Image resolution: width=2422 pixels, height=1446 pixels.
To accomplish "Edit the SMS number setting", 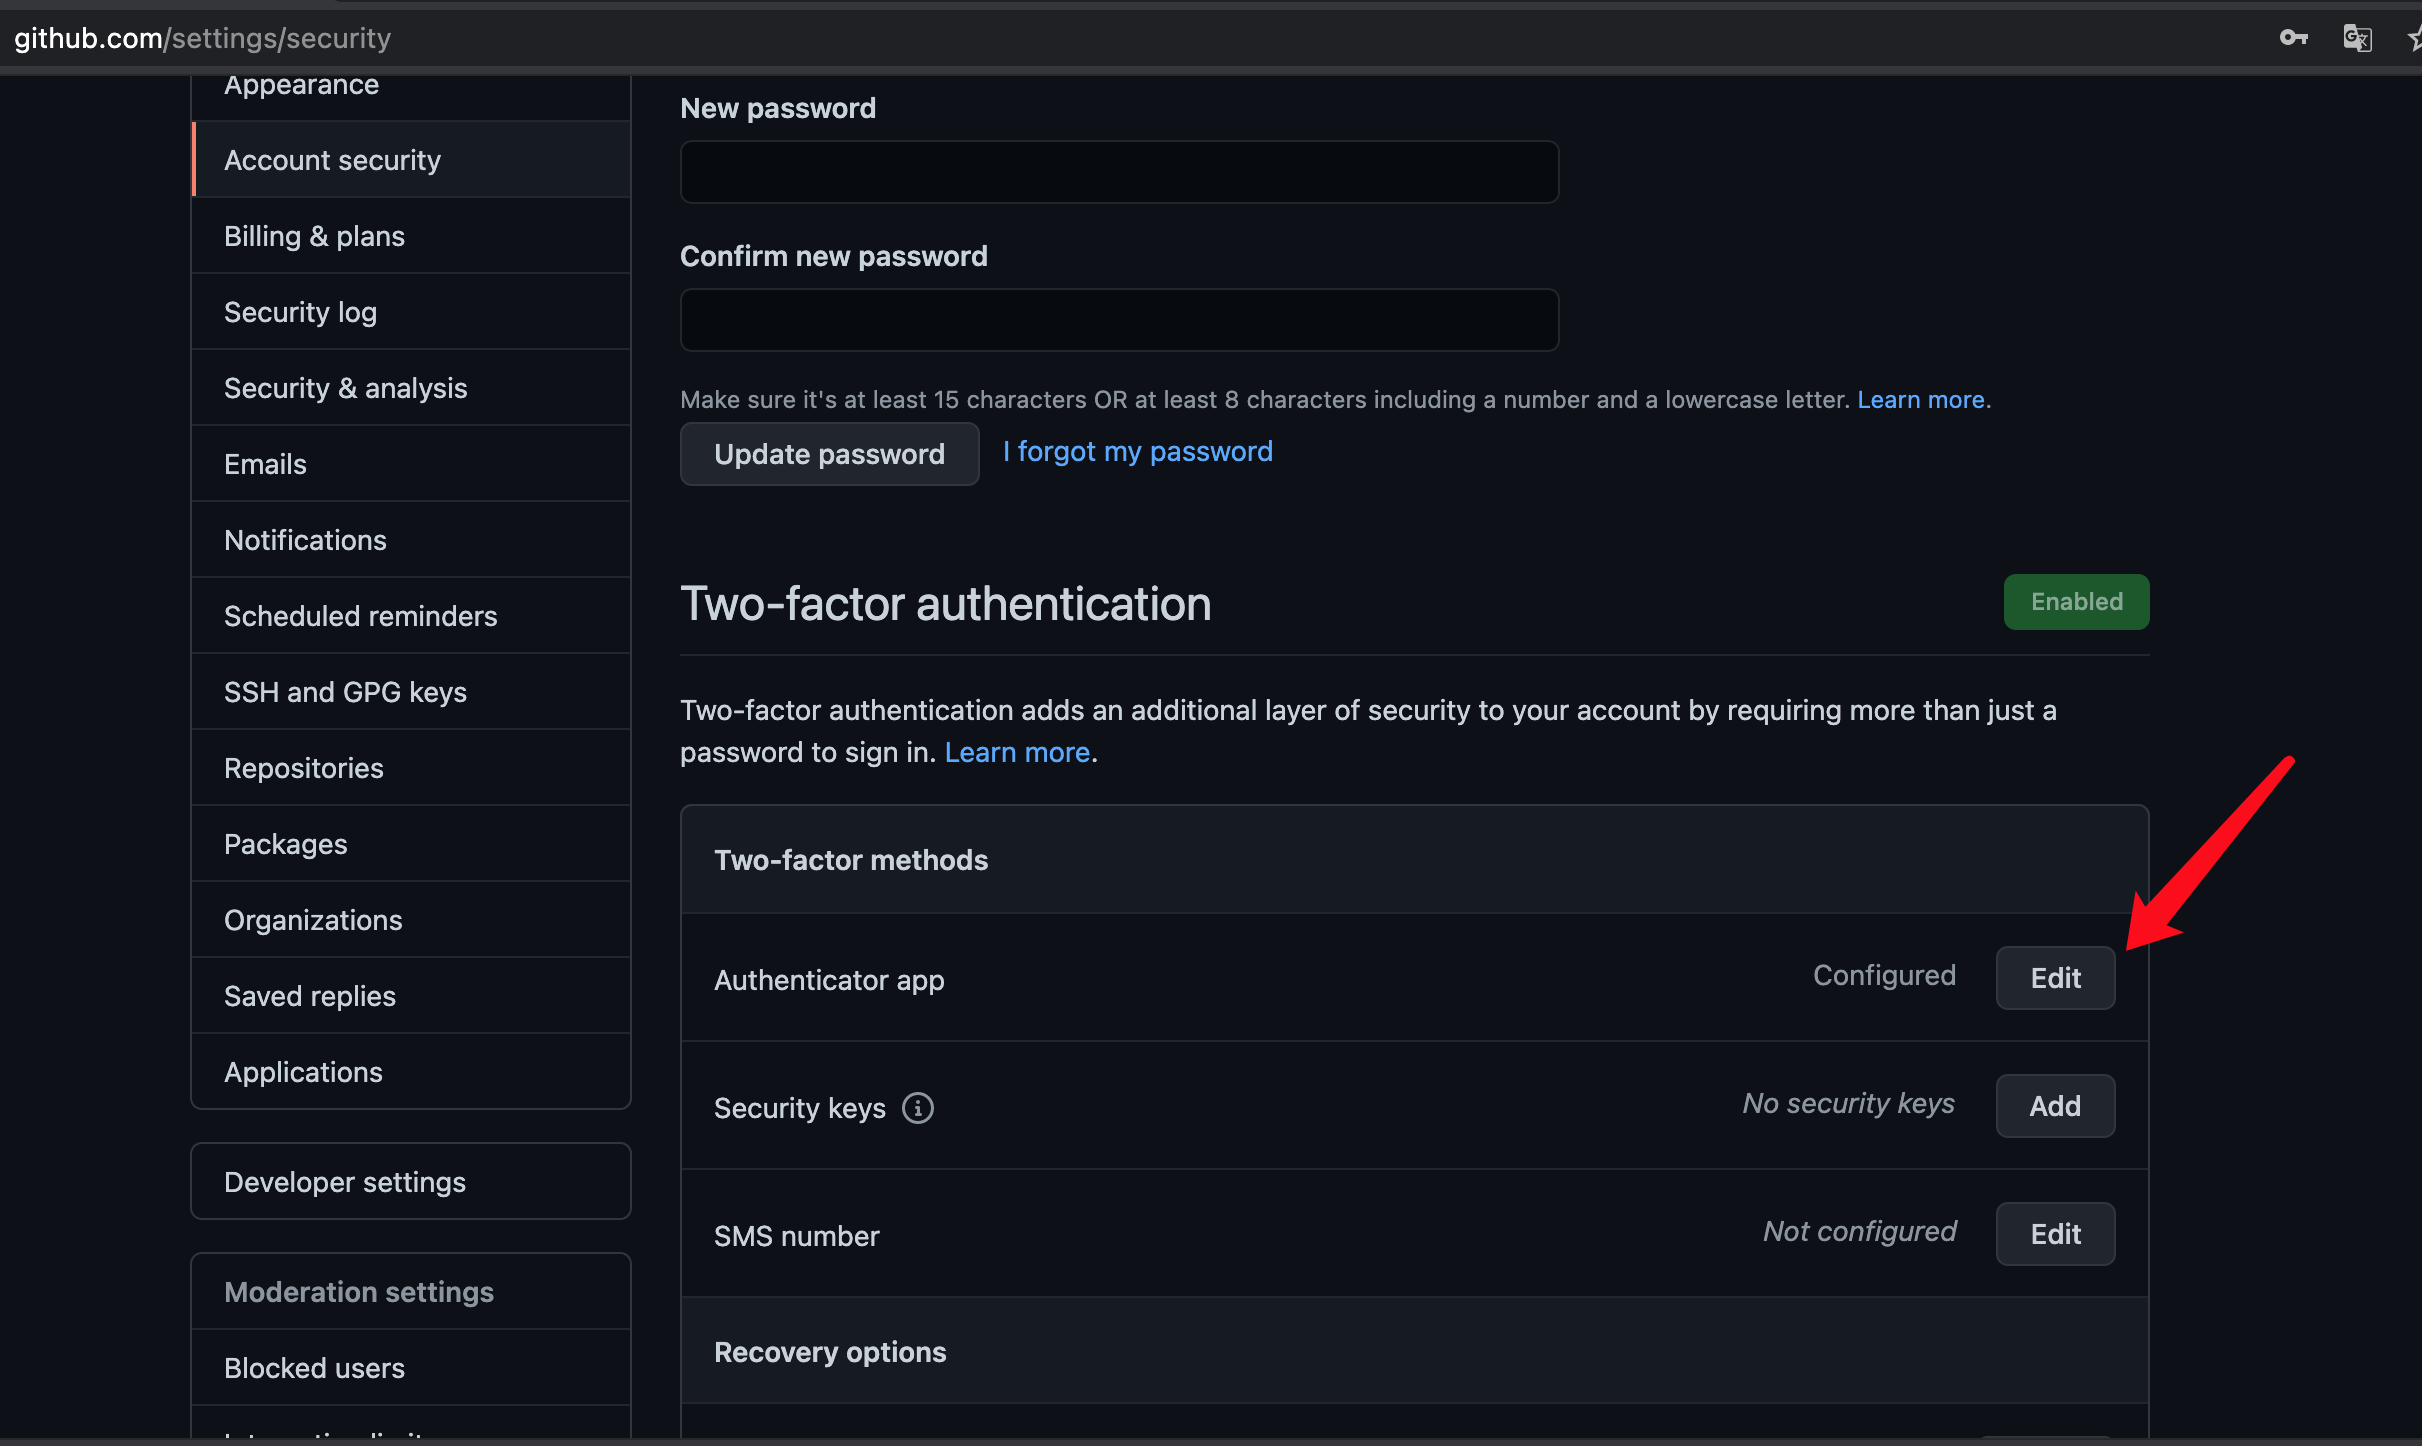I will pos(2055,1234).
